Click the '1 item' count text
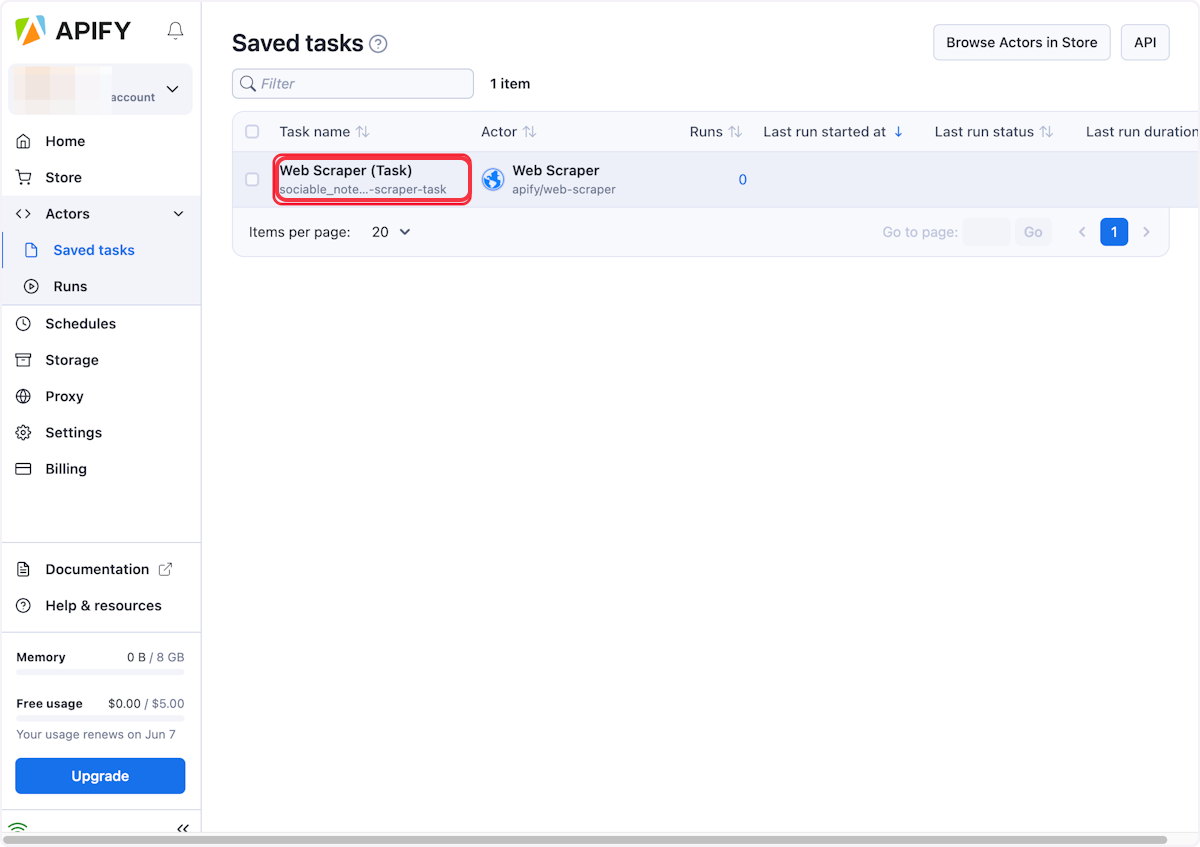This screenshot has height=847, width=1200. coord(510,84)
